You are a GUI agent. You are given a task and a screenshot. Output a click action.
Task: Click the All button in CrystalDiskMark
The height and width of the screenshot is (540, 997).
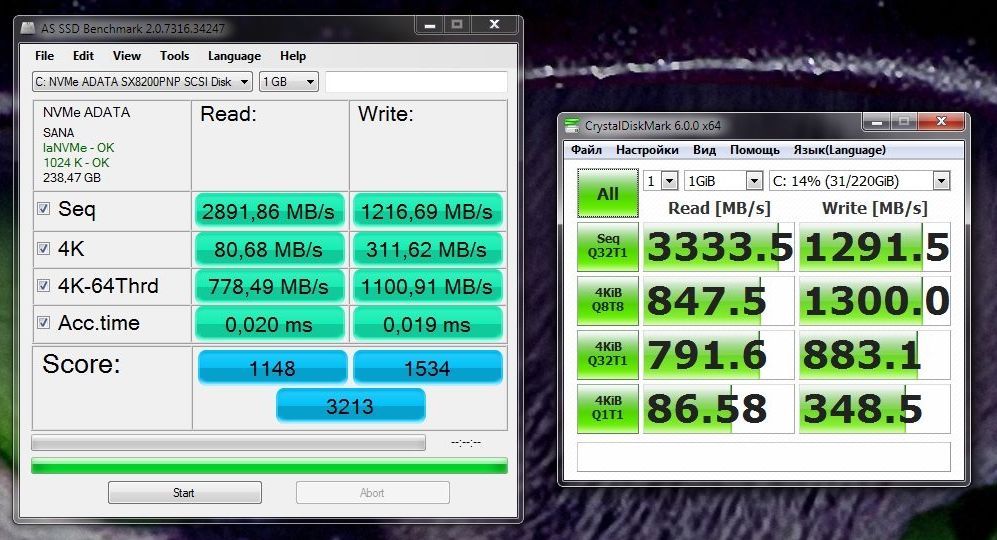(608, 193)
